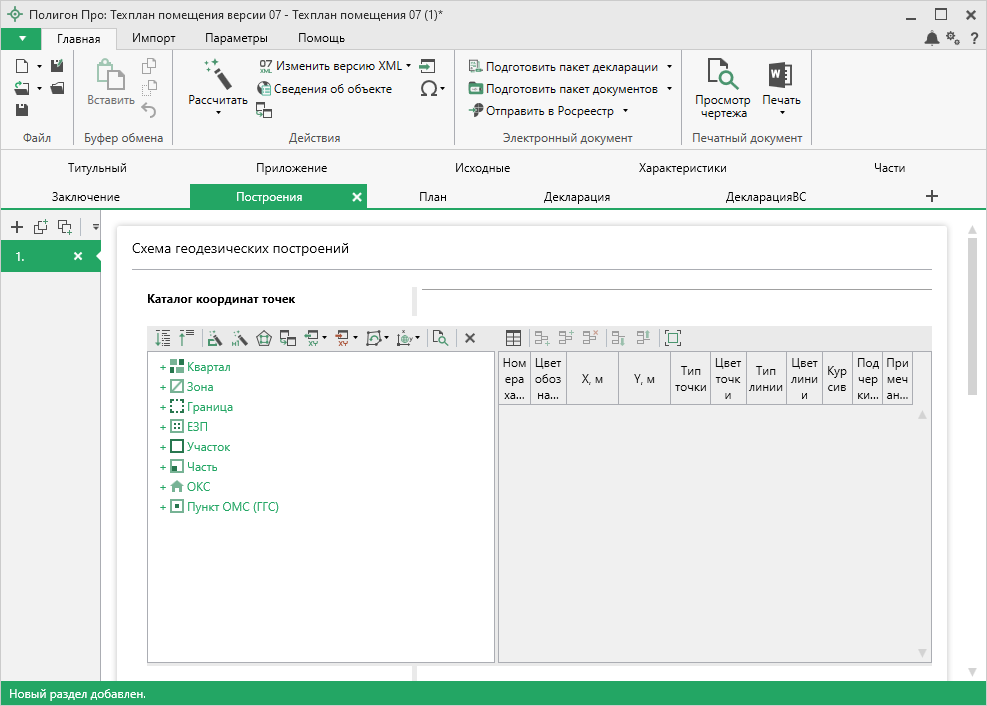The width and height of the screenshot is (987, 706).
Task: Expand the Участок tree node
Action: click(x=162, y=447)
